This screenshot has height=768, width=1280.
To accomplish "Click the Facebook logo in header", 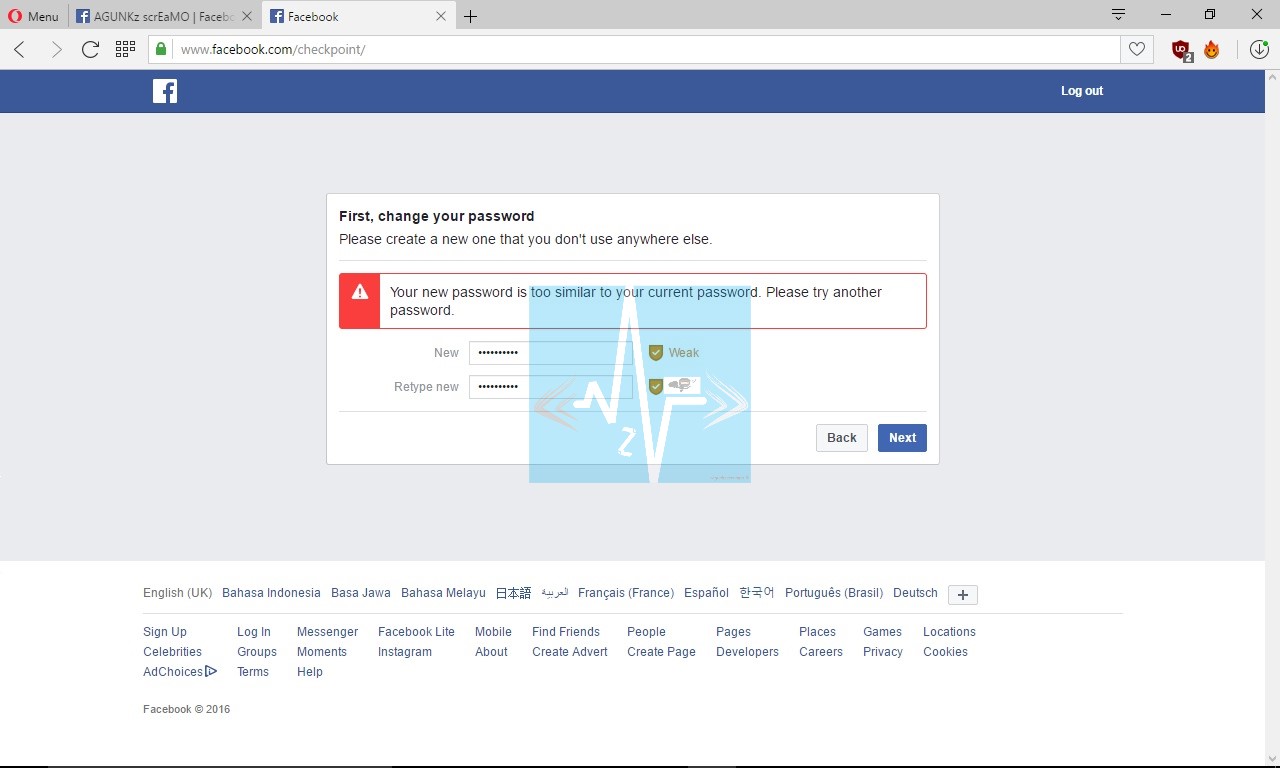I will pos(165,91).
